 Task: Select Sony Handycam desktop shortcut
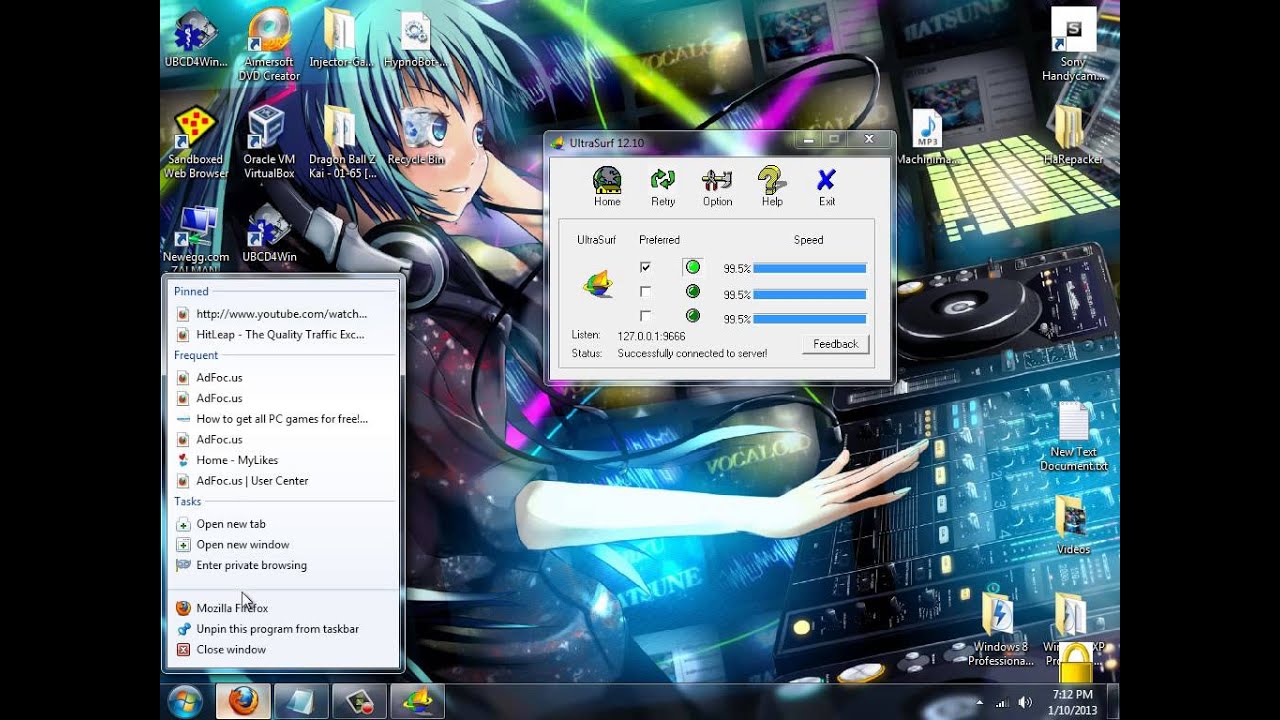click(1073, 45)
